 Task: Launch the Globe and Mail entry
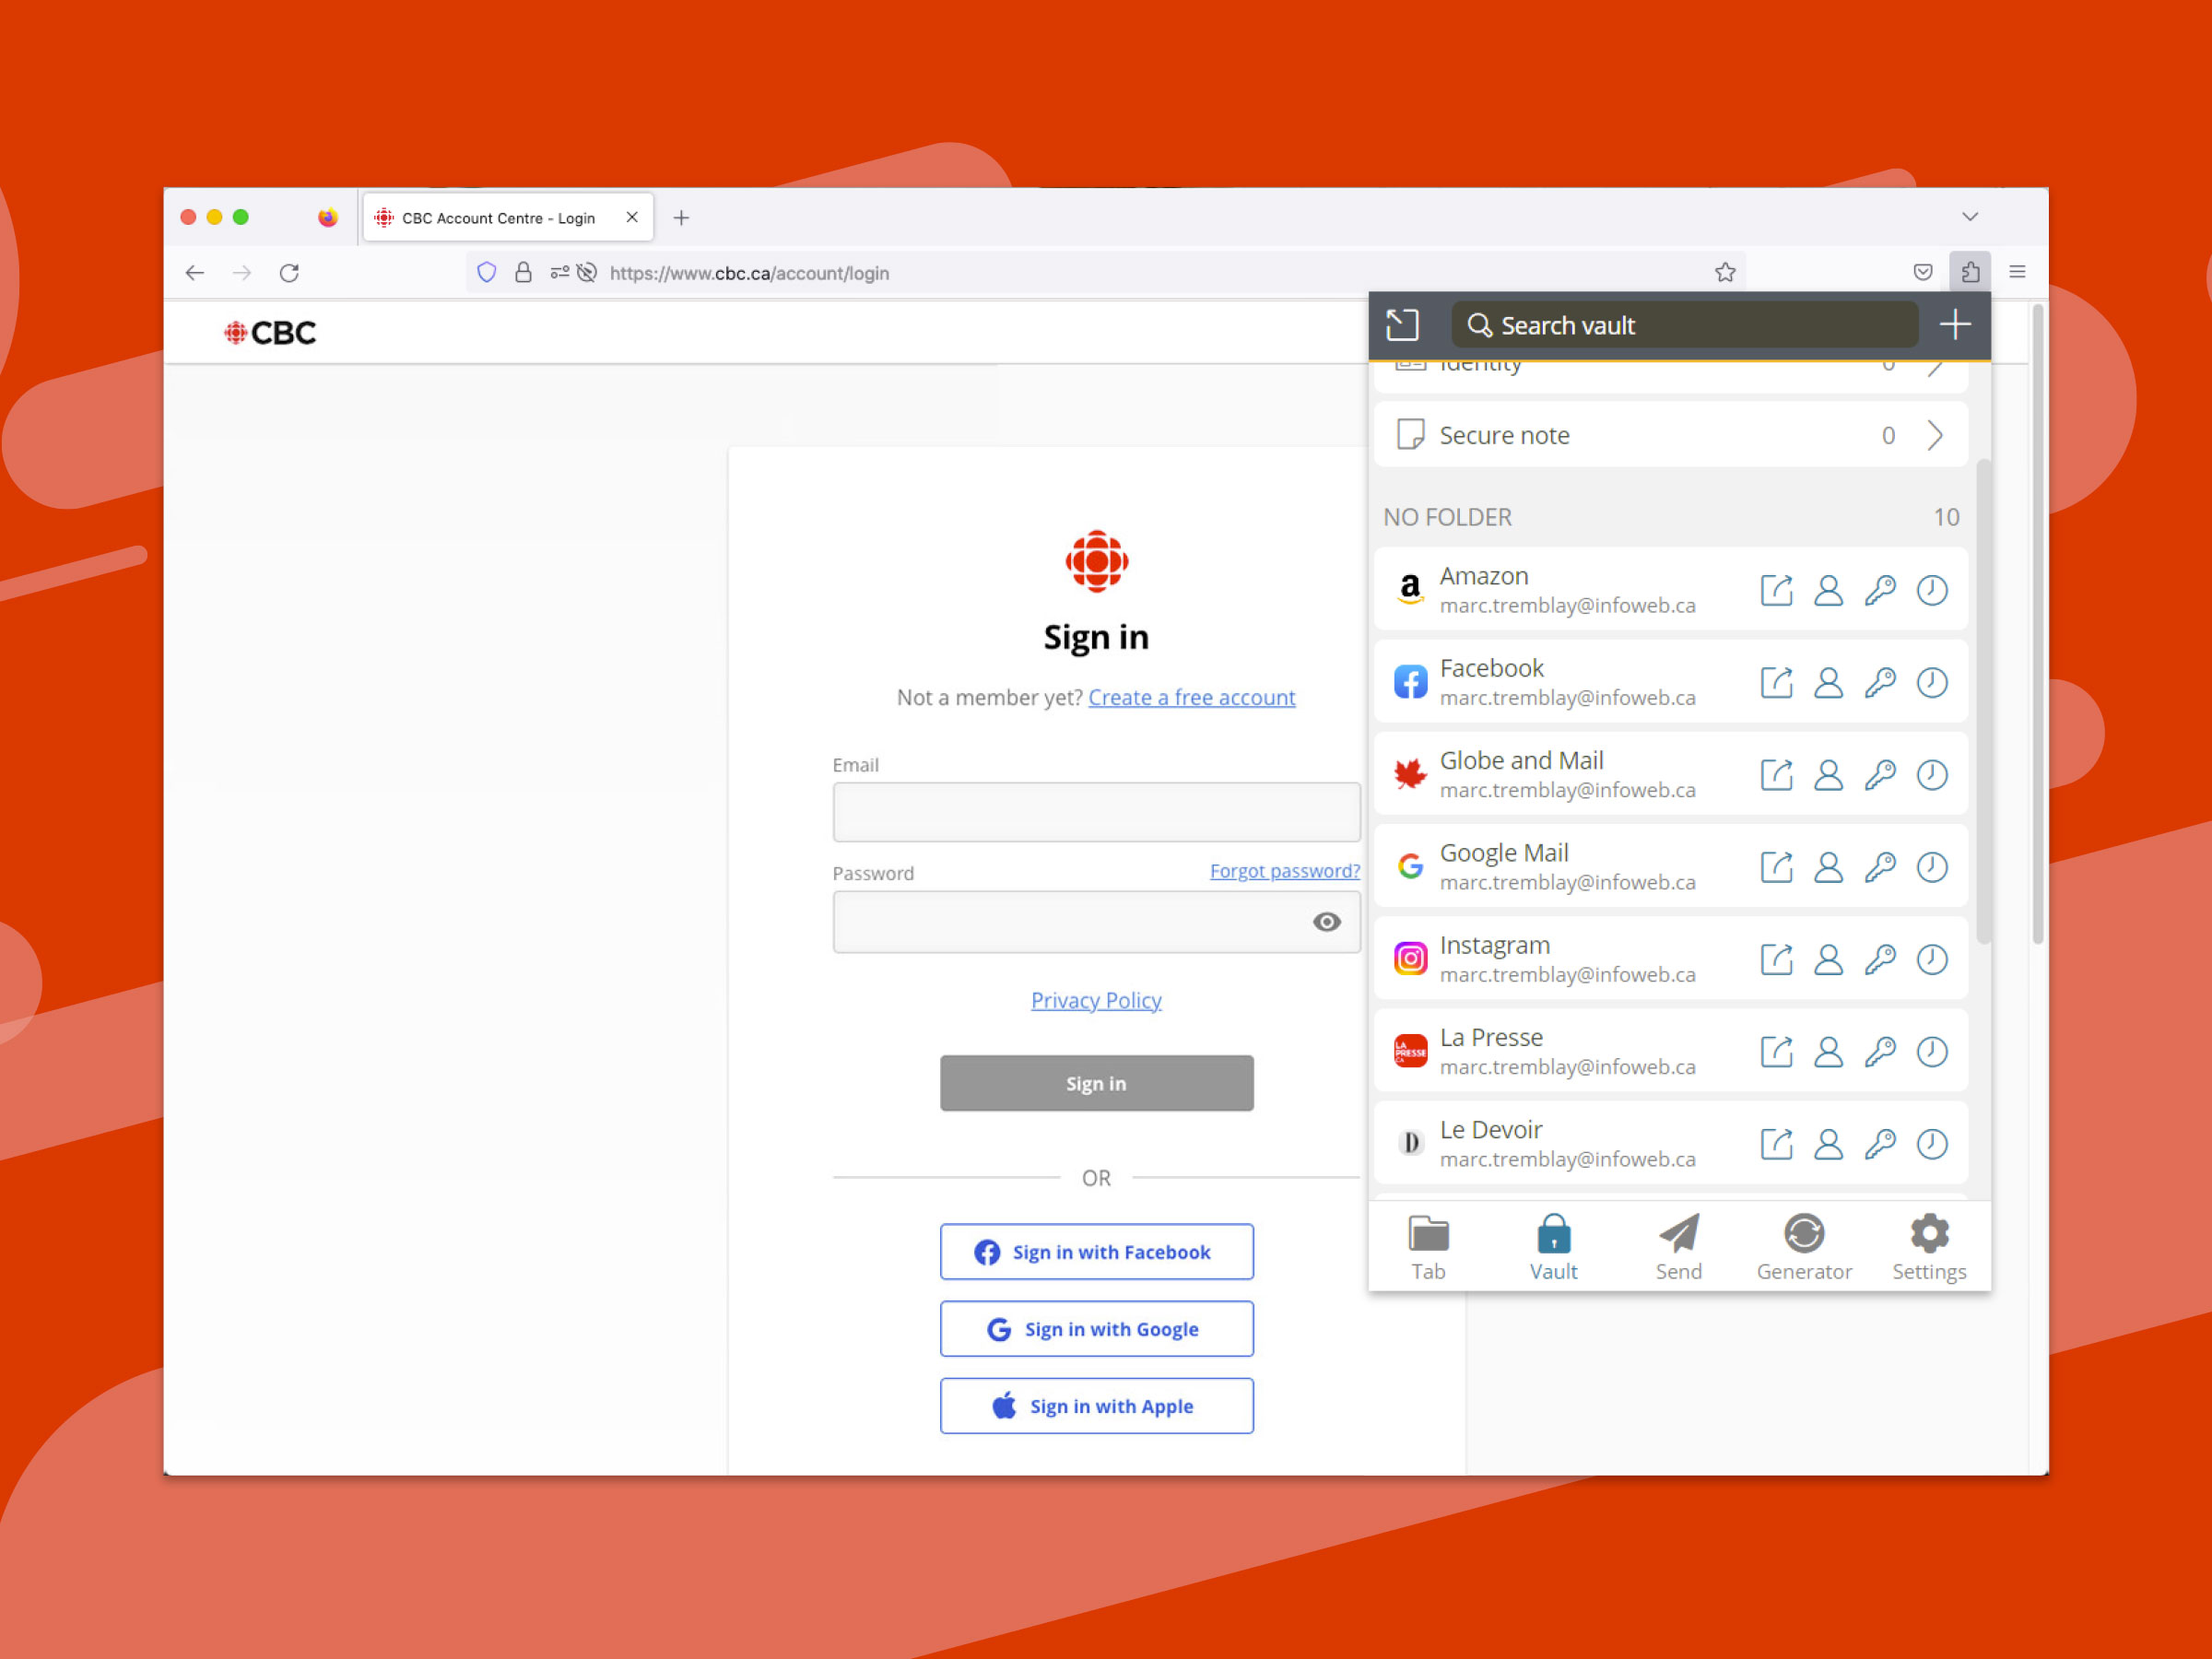click(1776, 775)
